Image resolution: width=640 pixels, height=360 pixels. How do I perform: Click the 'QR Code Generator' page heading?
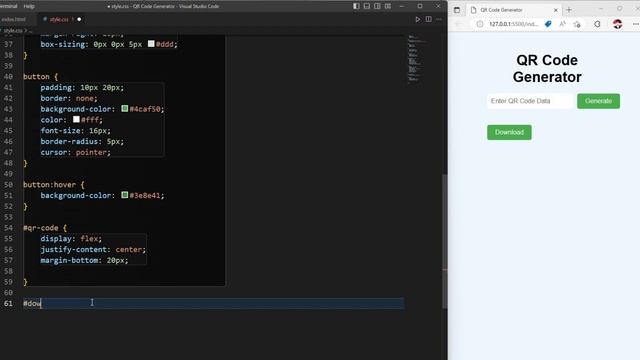coord(547,69)
